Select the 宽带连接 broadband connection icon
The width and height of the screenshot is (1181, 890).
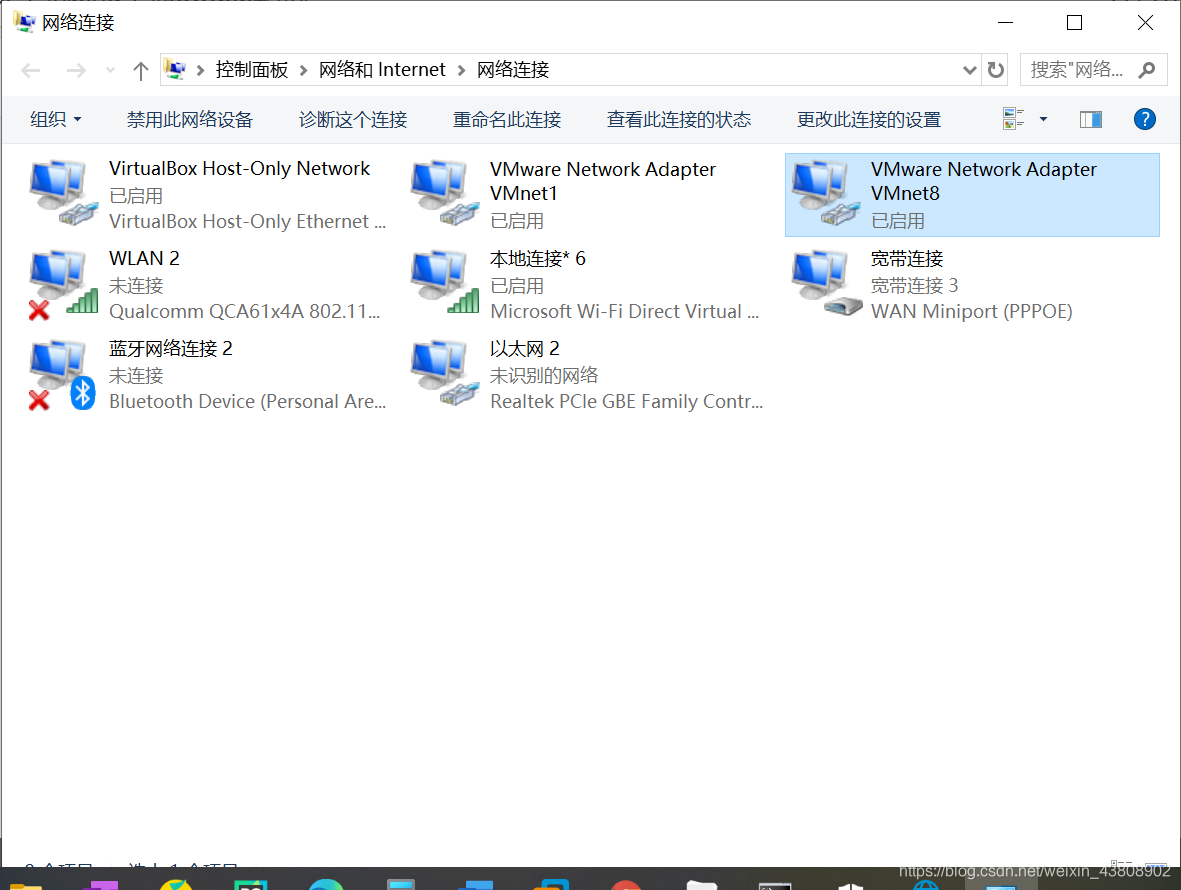tap(826, 284)
